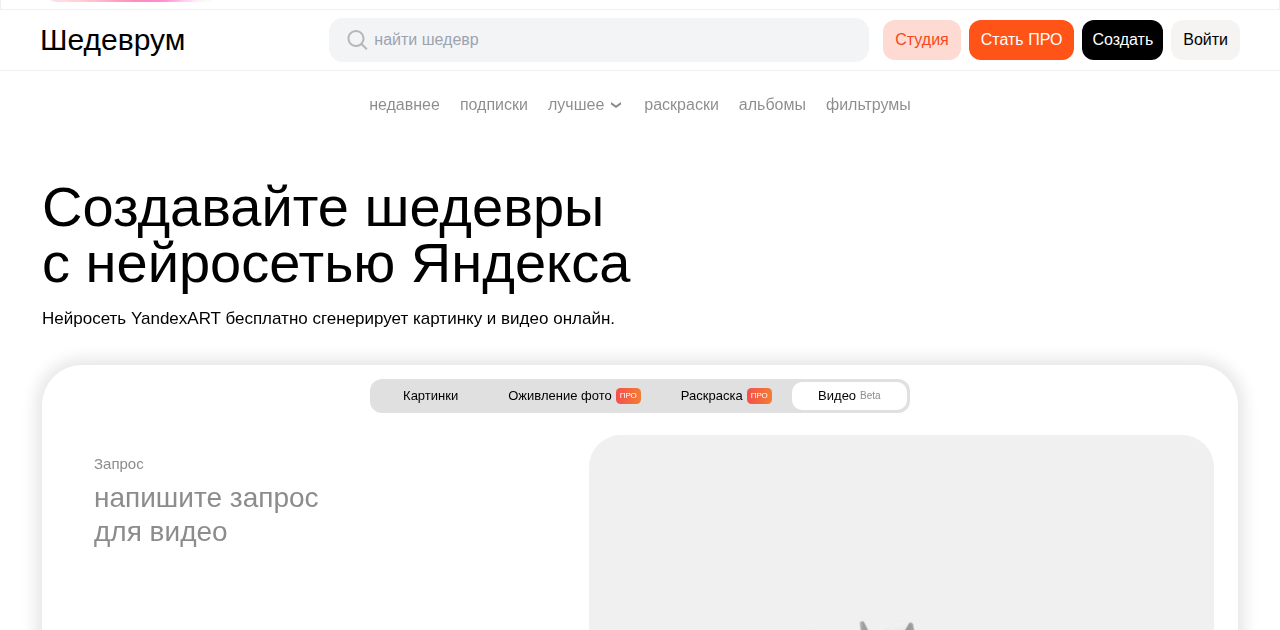Open the Студия button
1280x630 pixels.
click(922, 40)
